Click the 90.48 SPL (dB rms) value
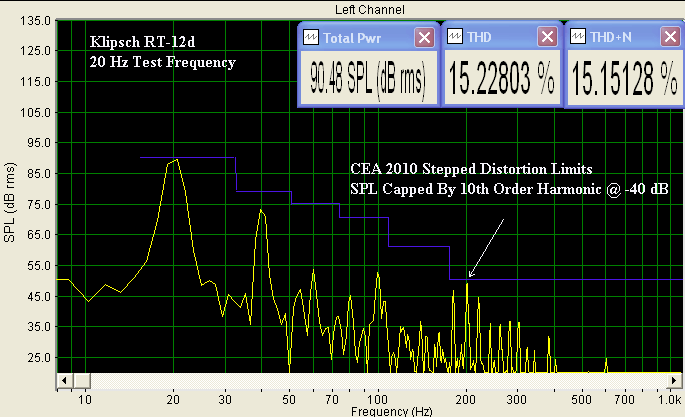 pyautogui.click(x=368, y=79)
